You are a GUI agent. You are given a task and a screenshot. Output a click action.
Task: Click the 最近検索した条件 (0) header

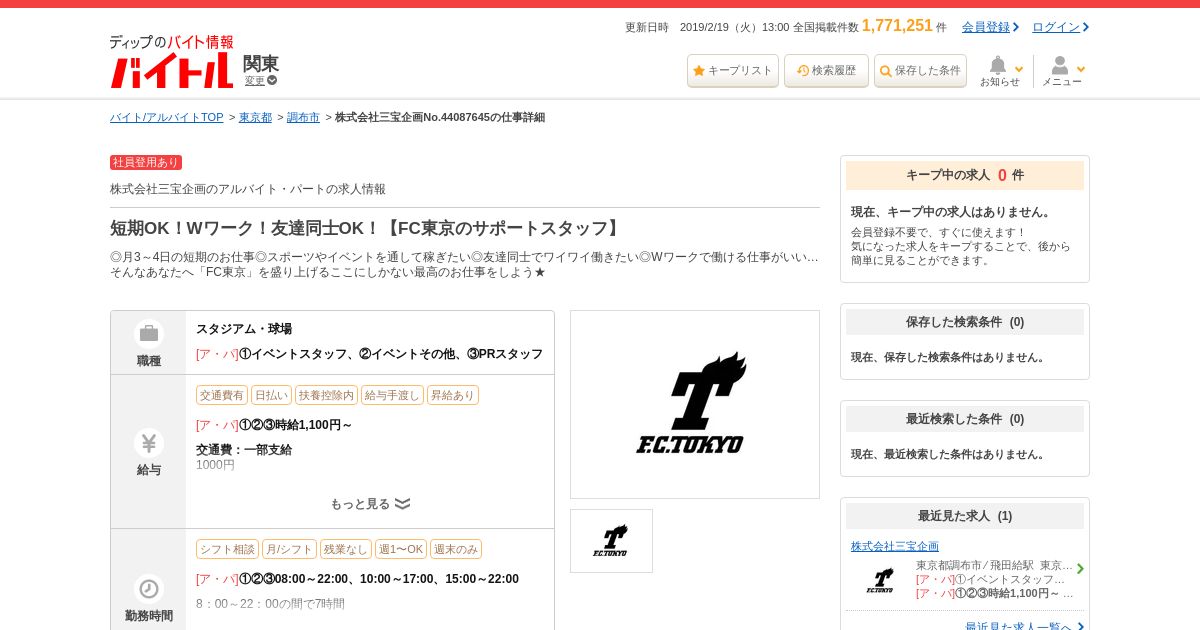pos(965,419)
